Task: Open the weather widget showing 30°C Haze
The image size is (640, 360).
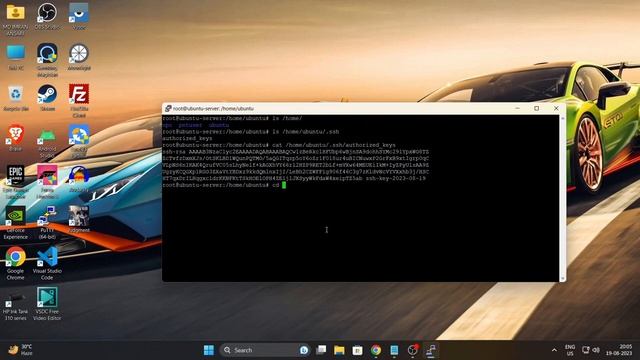Action: click(x=20, y=350)
